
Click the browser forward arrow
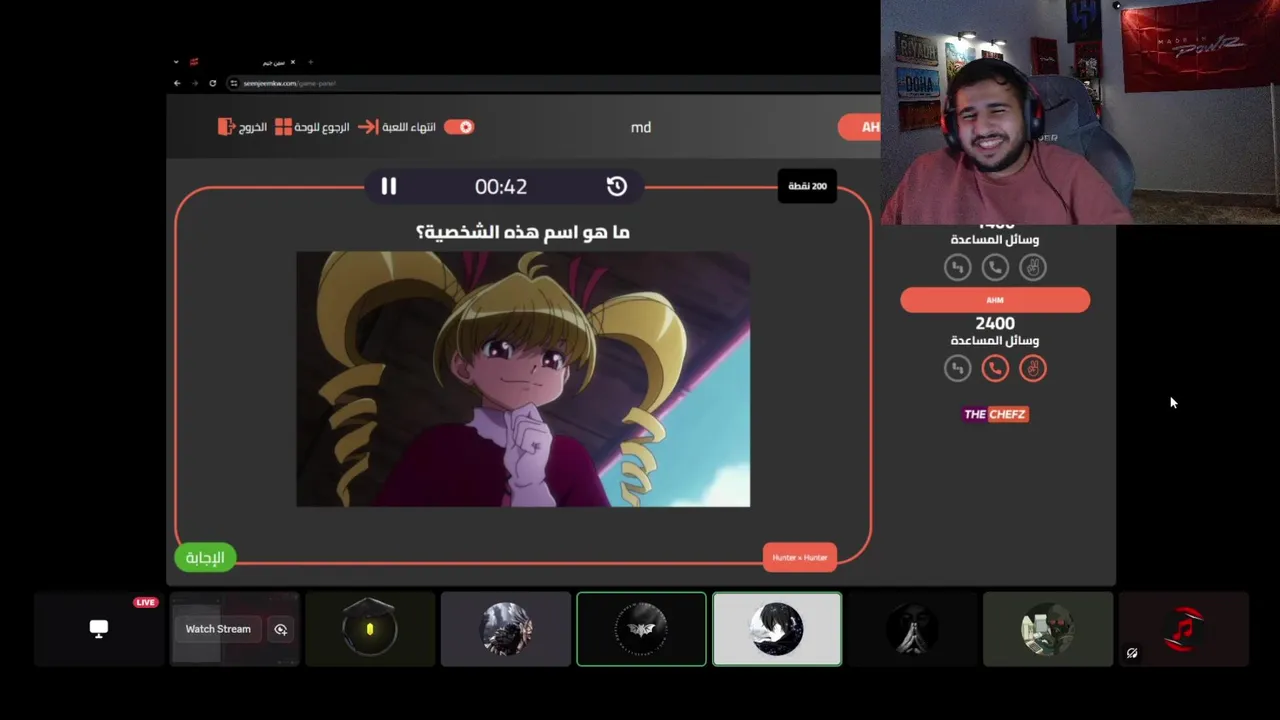[x=195, y=83]
